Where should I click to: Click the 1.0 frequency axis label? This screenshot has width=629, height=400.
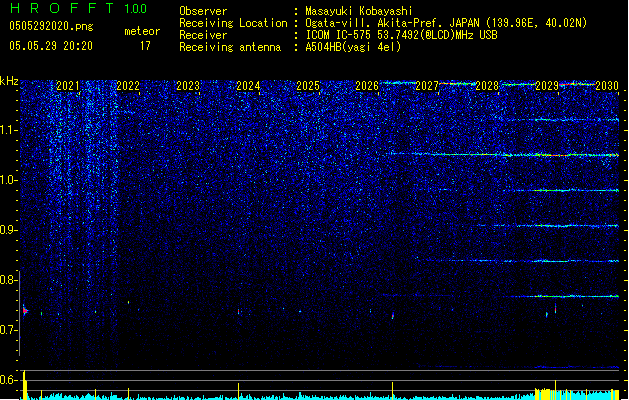(8, 180)
